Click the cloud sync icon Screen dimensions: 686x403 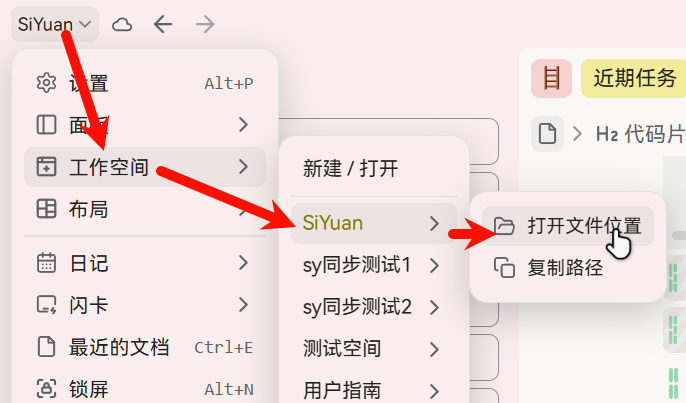click(x=122, y=25)
